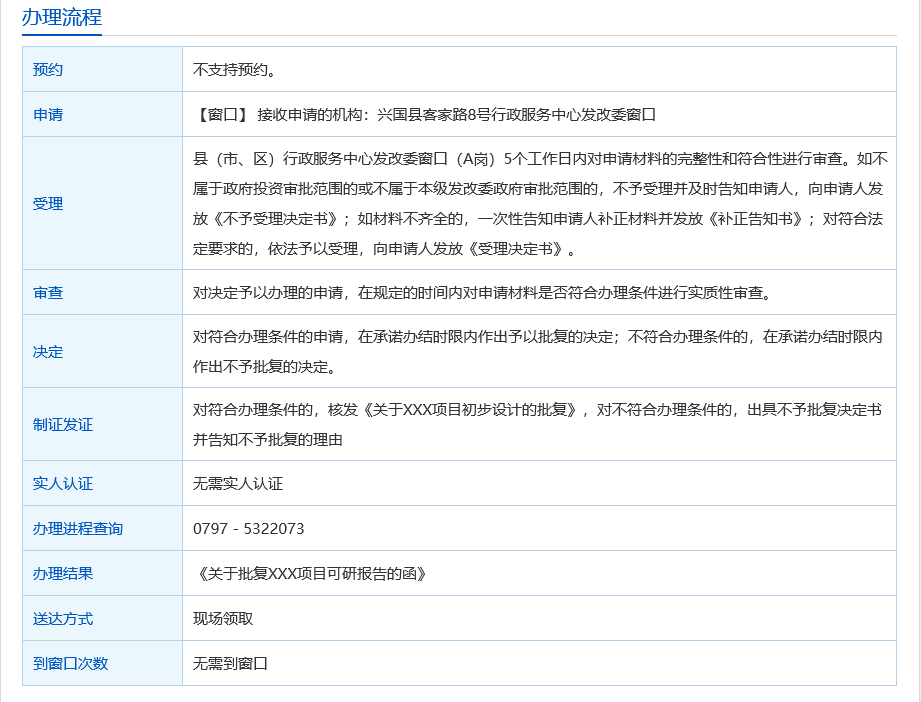Click the 无需实人认证 value

click(238, 484)
